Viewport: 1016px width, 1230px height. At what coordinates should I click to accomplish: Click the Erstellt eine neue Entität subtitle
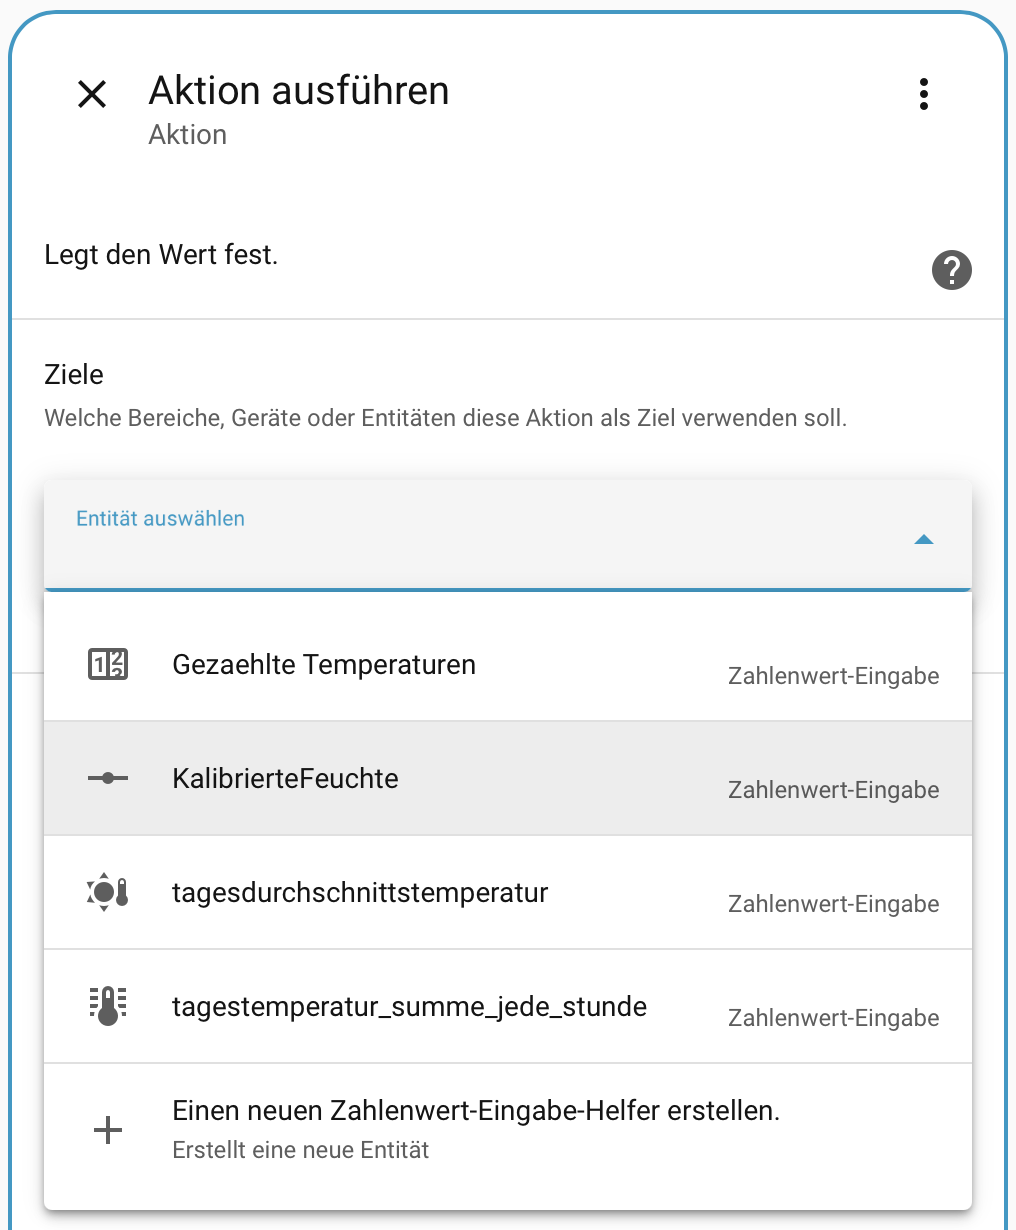click(x=301, y=1151)
